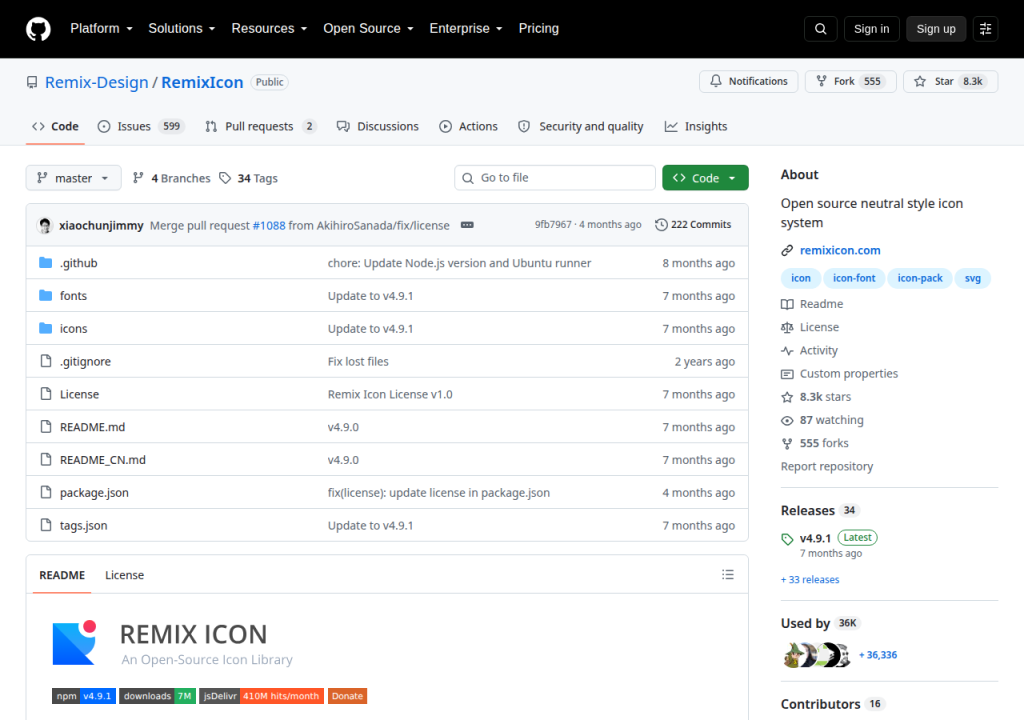Switch to the Pull requests tab

[x=260, y=127]
